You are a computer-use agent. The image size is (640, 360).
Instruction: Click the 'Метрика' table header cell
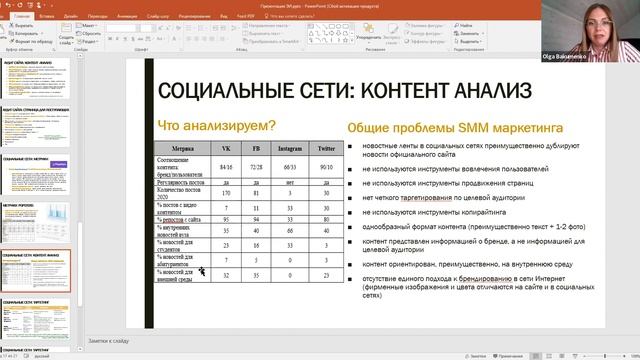182,149
